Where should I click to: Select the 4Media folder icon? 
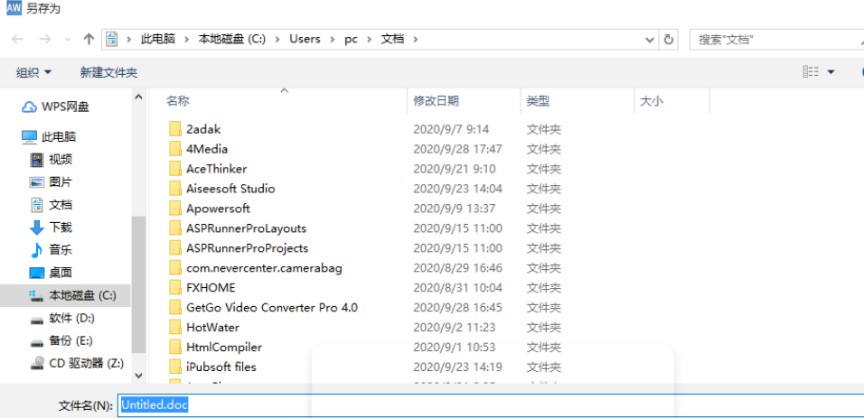tap(175, 149)
